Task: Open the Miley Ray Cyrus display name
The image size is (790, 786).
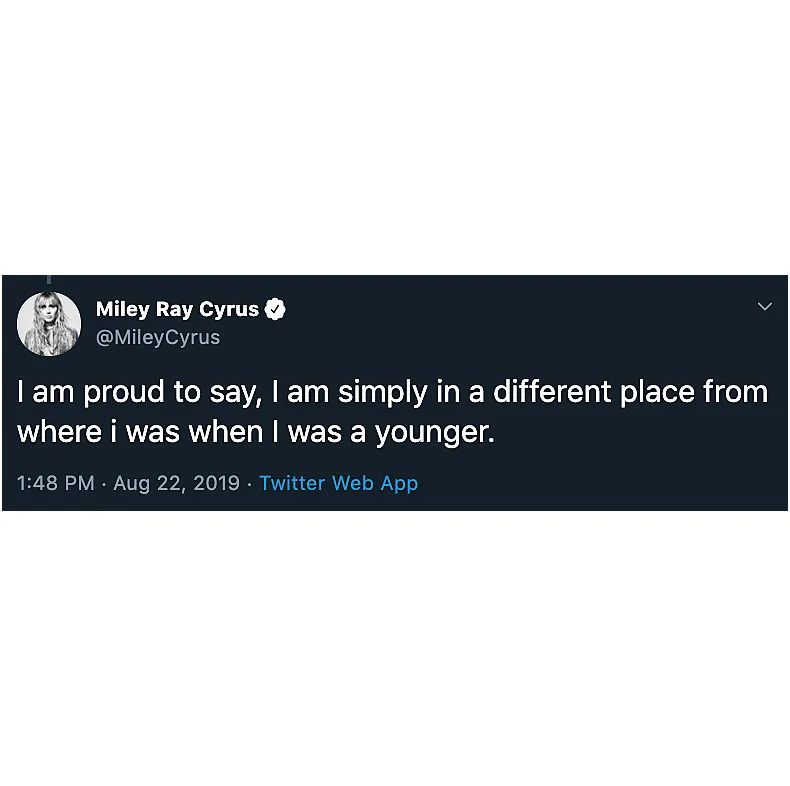Action: pyautogui.click(x=177, y=309)
